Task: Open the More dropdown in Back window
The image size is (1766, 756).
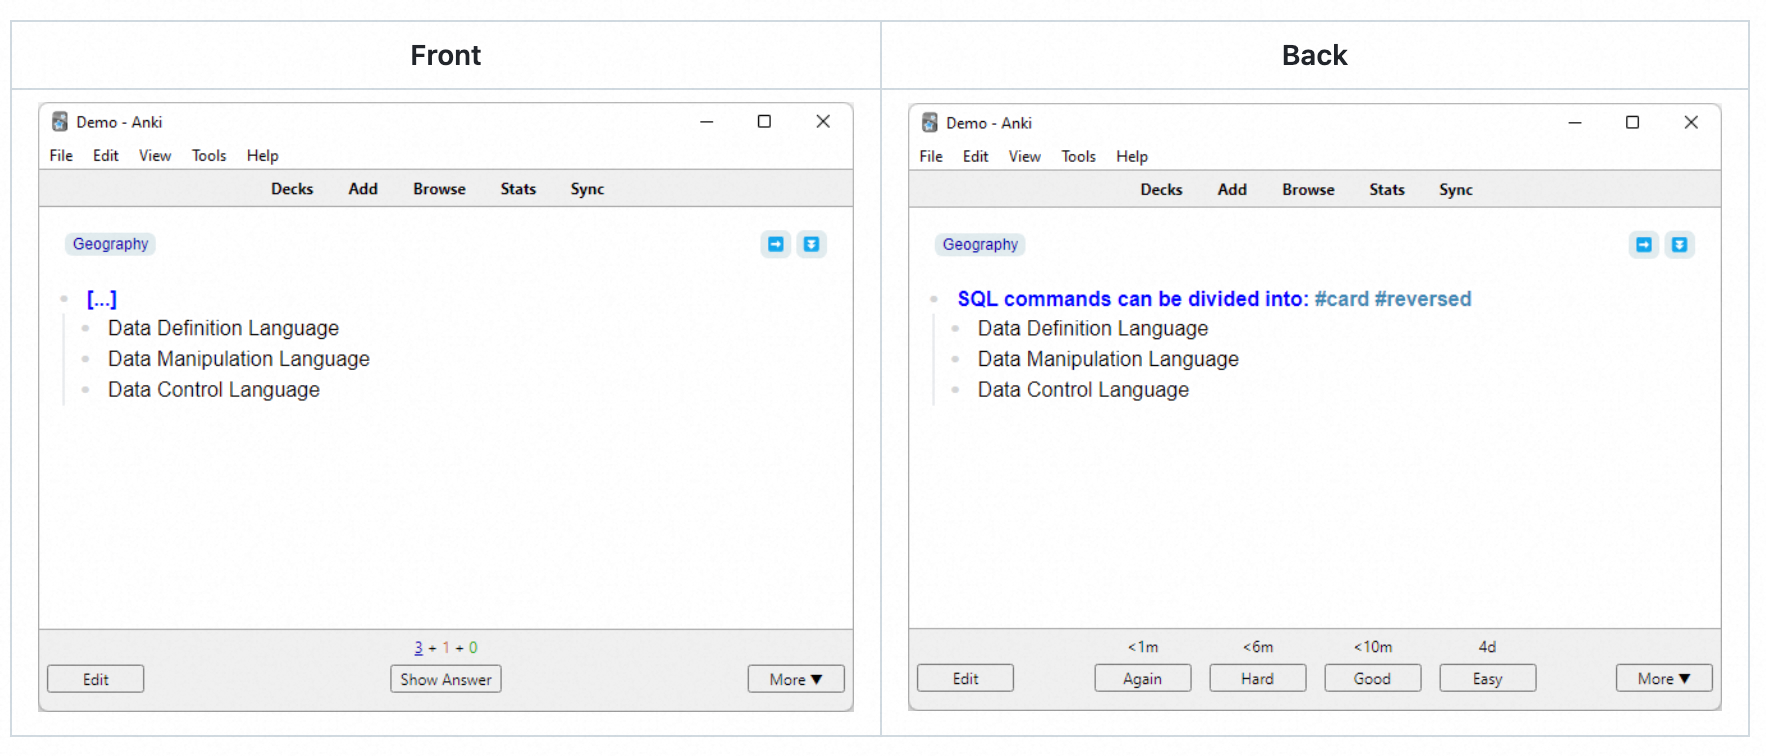Action: pyautogui.click(x=1664, y=678)
